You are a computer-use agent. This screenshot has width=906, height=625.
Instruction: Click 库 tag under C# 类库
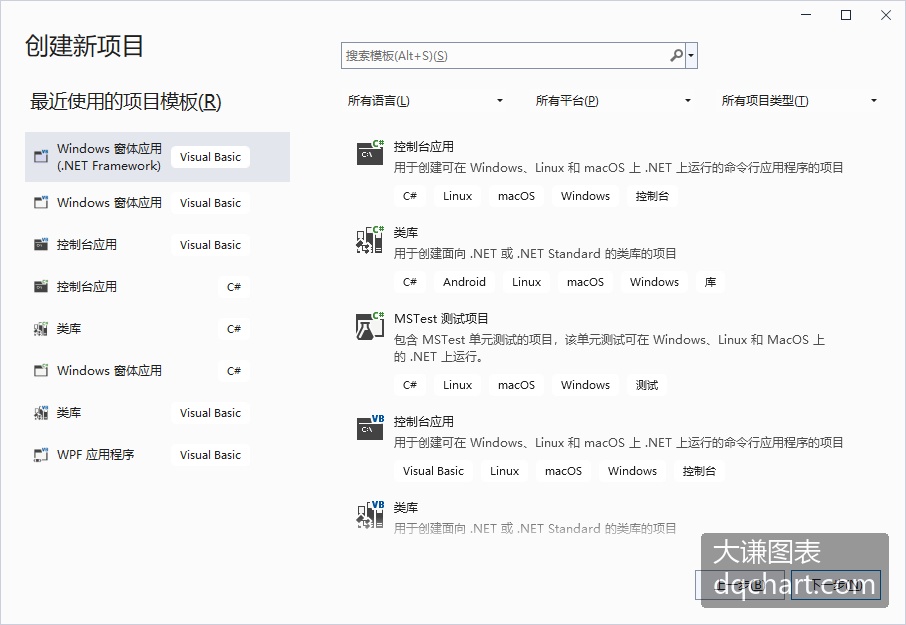point(710,282)
